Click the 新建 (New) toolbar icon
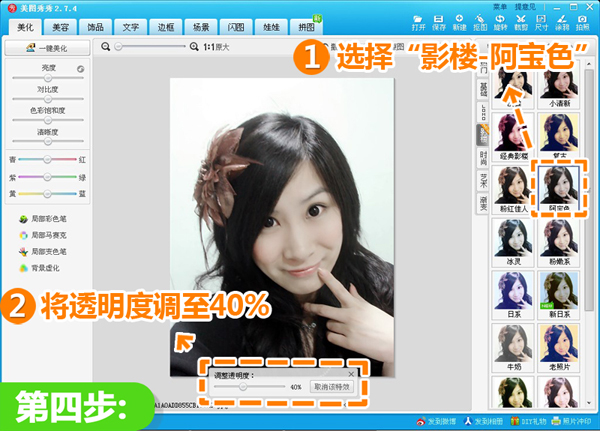The image size is (600, 431). click(x=461, y=22)
